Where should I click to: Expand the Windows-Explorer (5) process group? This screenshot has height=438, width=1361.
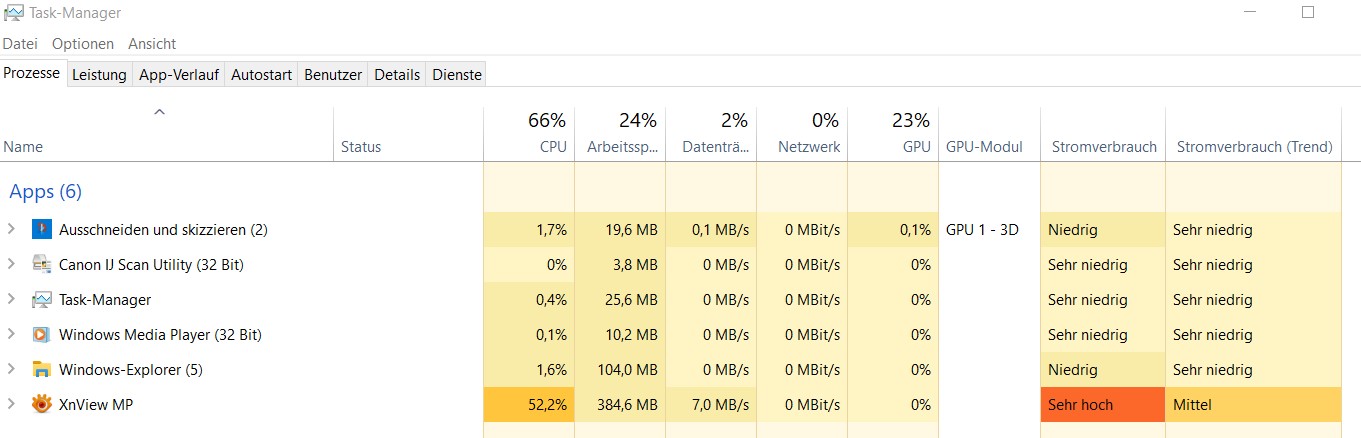(11, 370)
